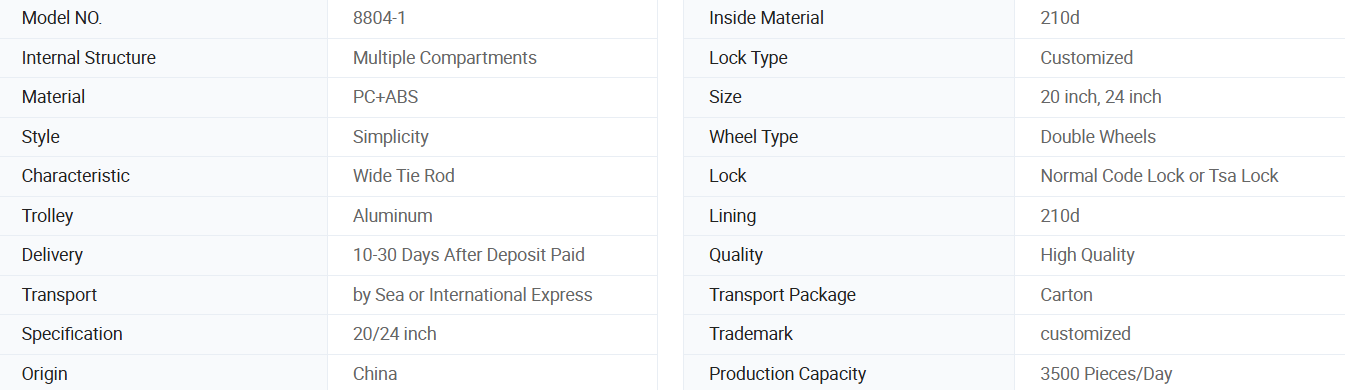Select the 20 inch, 24 inch size value
The width and height of the screenshot is (1345, 390).
click(1101, 97)
